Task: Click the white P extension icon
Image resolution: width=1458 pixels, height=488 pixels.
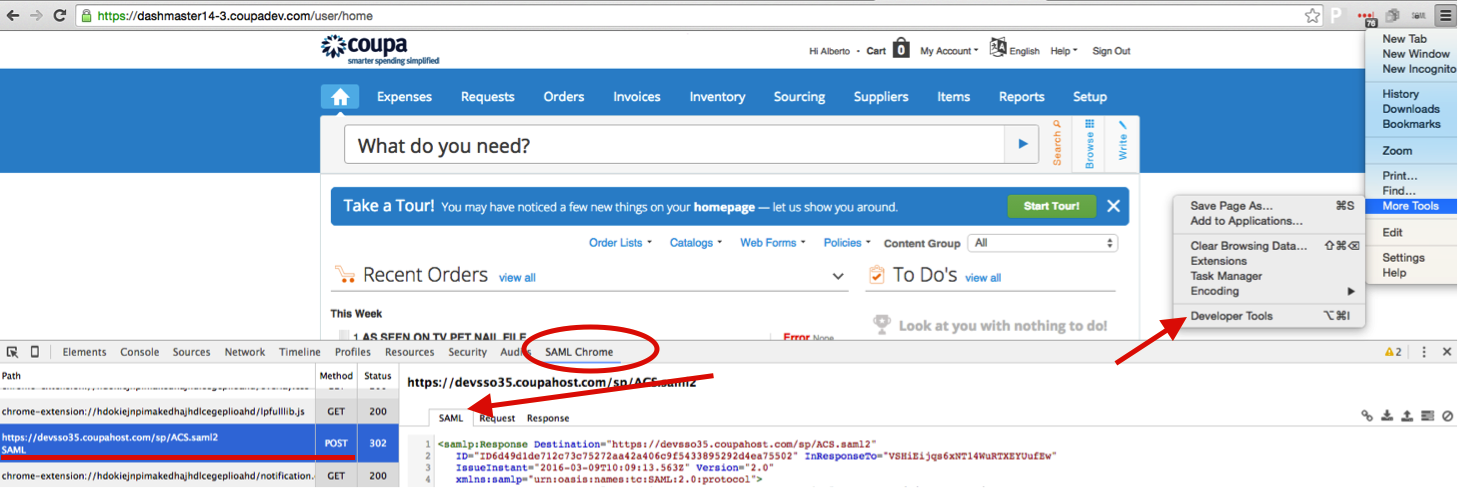Action: click(1337, 16)
